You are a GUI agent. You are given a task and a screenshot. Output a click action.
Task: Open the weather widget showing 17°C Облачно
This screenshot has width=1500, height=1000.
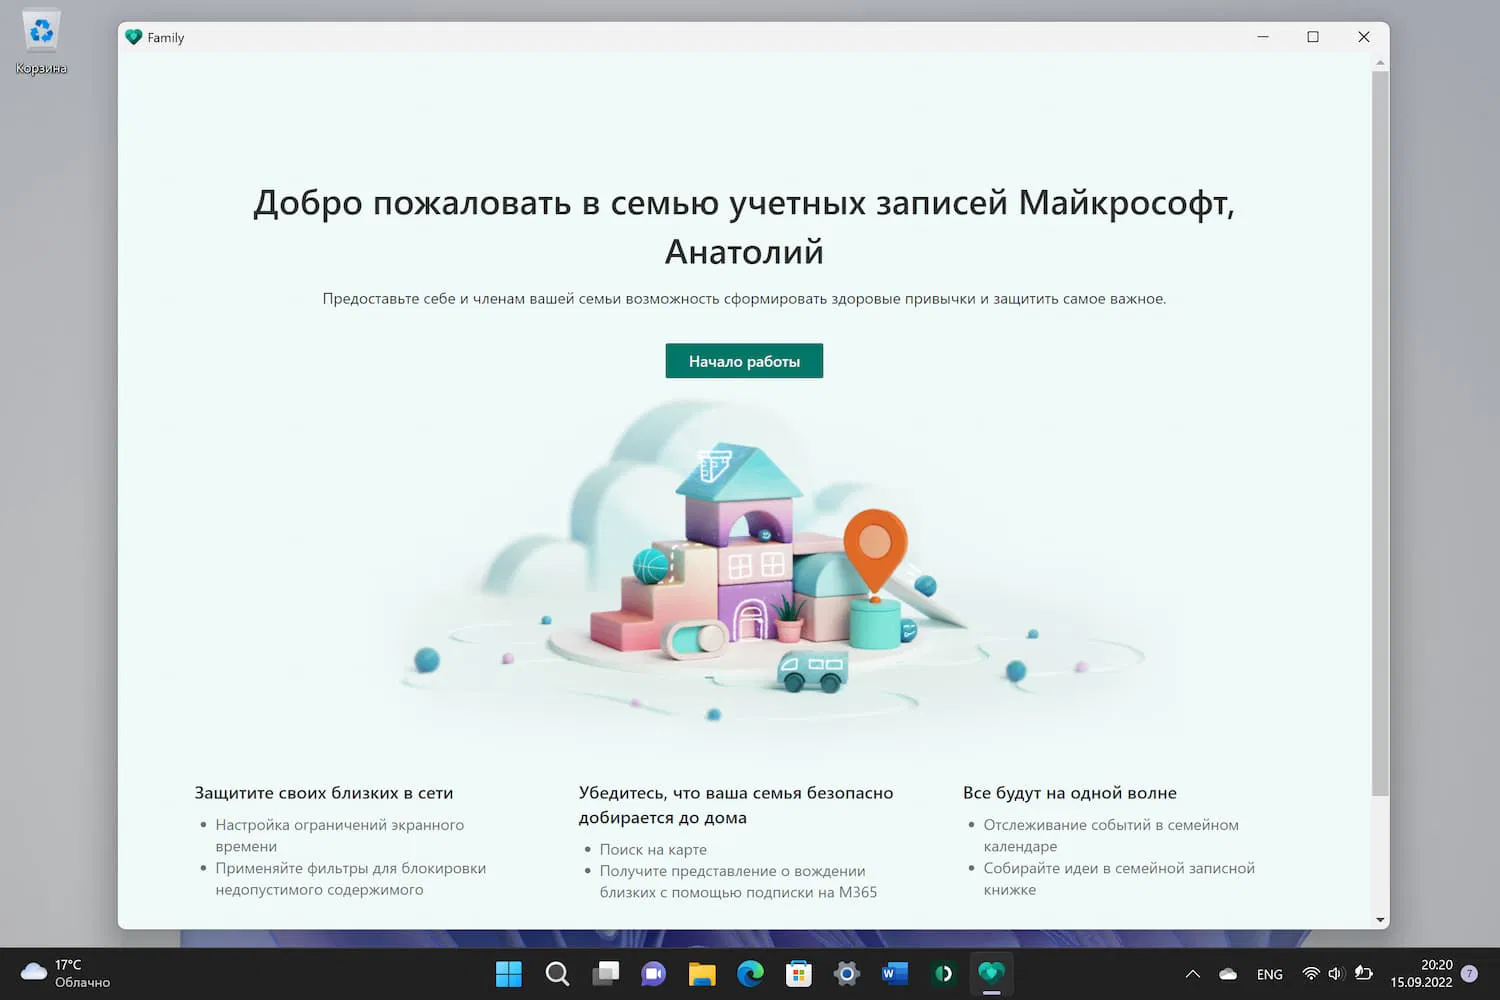click(x=66, y=974)
